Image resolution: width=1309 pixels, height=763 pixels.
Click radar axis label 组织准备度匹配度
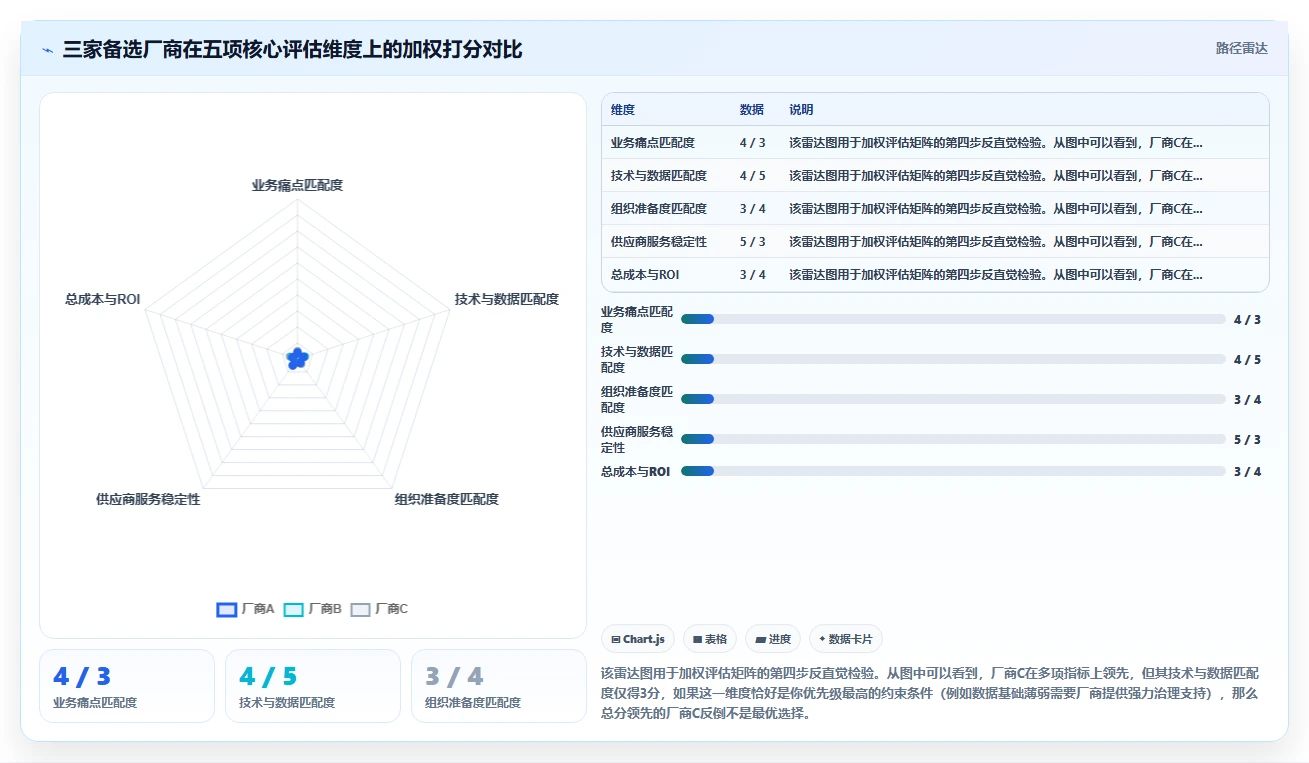446,499
